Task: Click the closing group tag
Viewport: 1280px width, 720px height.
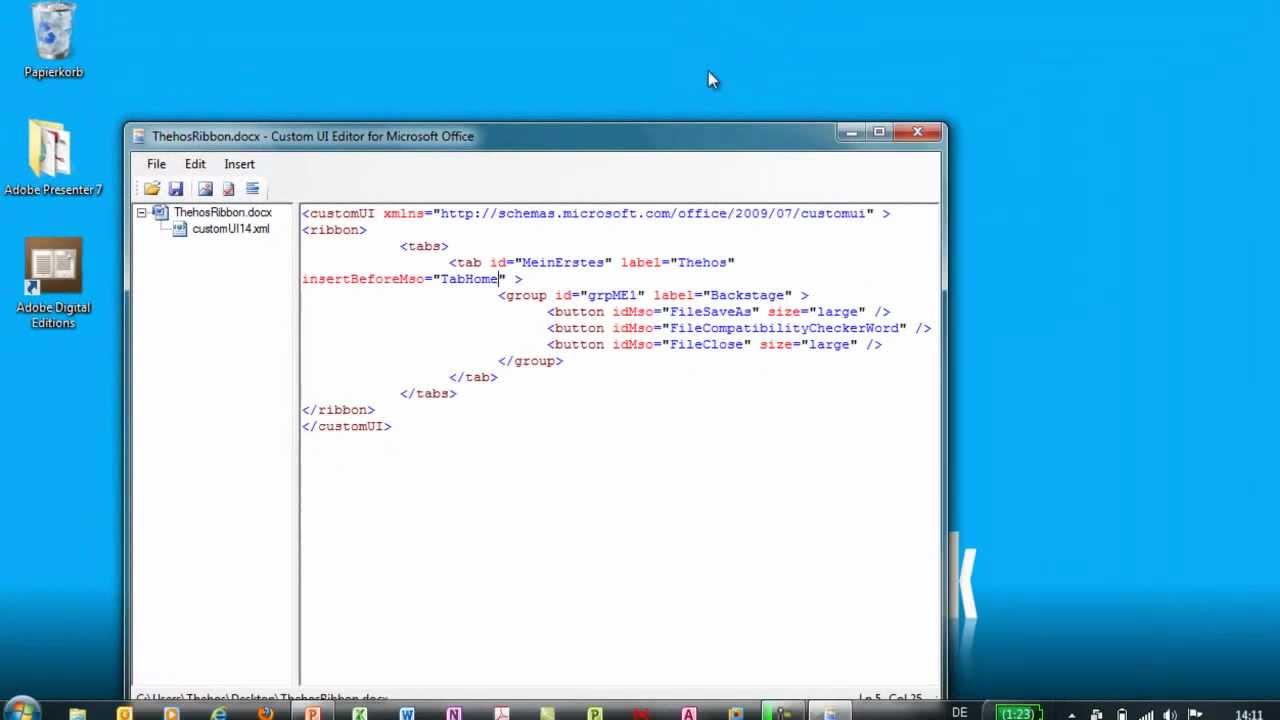Action: [531, 361]
